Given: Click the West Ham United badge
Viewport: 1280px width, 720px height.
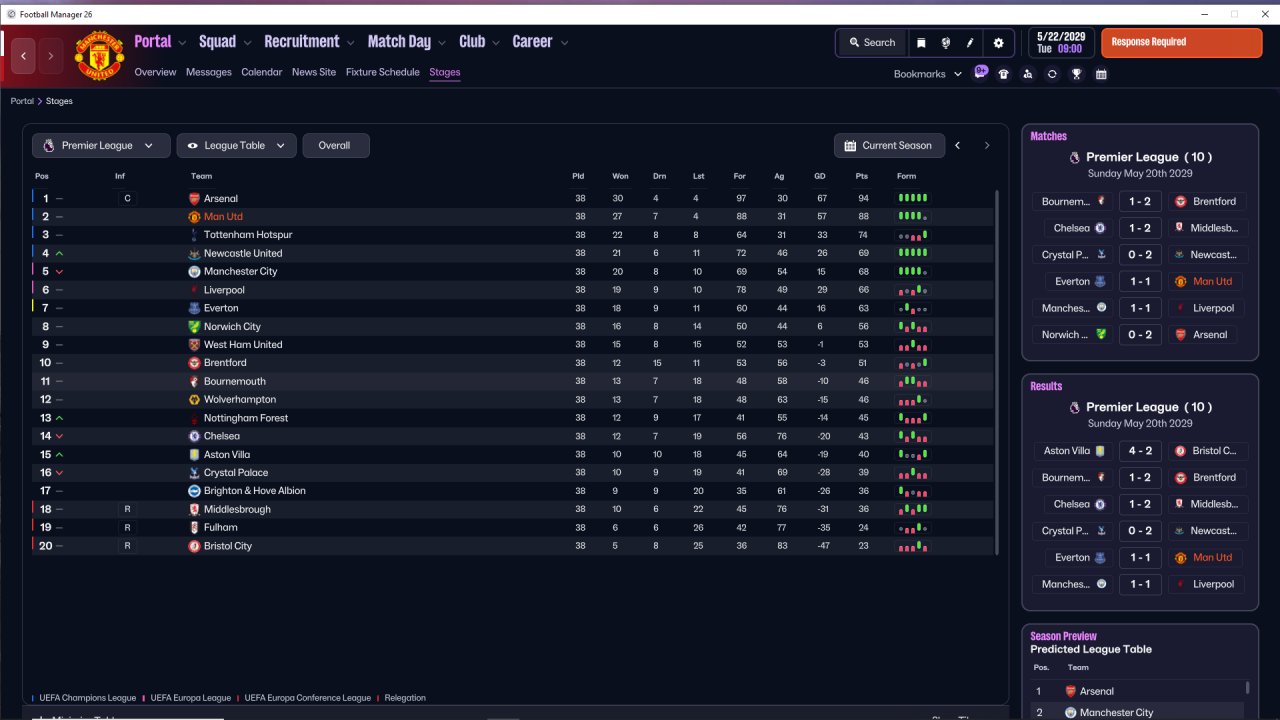Looking at the screenshot, I should point(195,344).
